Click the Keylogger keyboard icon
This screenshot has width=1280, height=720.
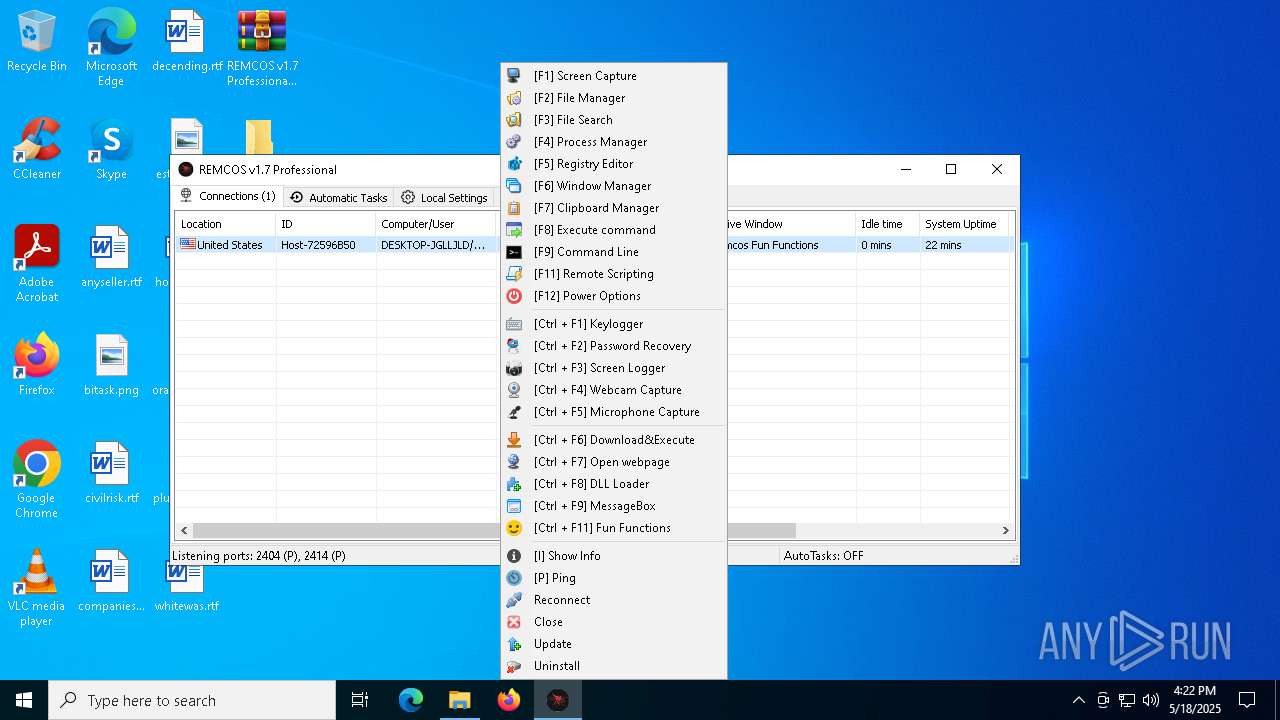click(x=514, y=324)
